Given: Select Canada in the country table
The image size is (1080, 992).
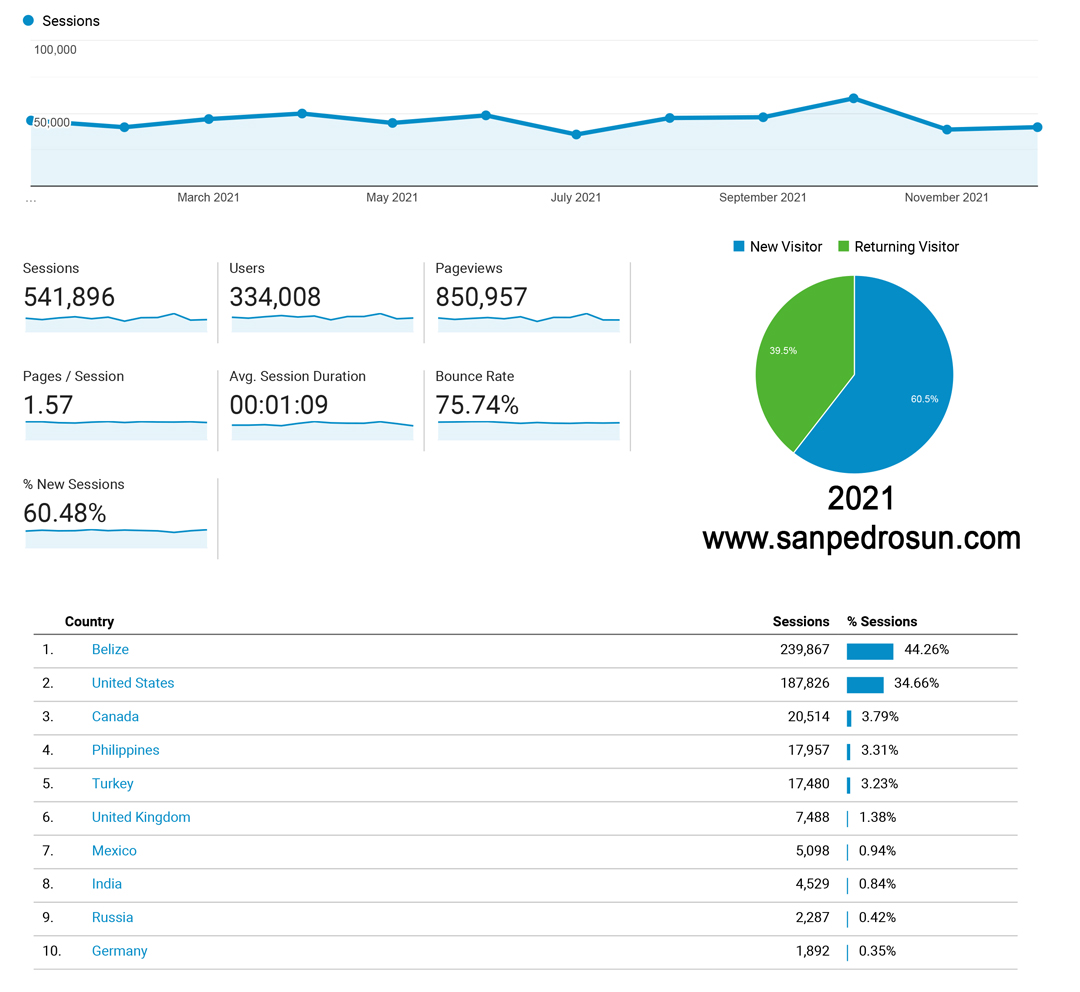Looking at the screenshot, I should pos(115,717).
